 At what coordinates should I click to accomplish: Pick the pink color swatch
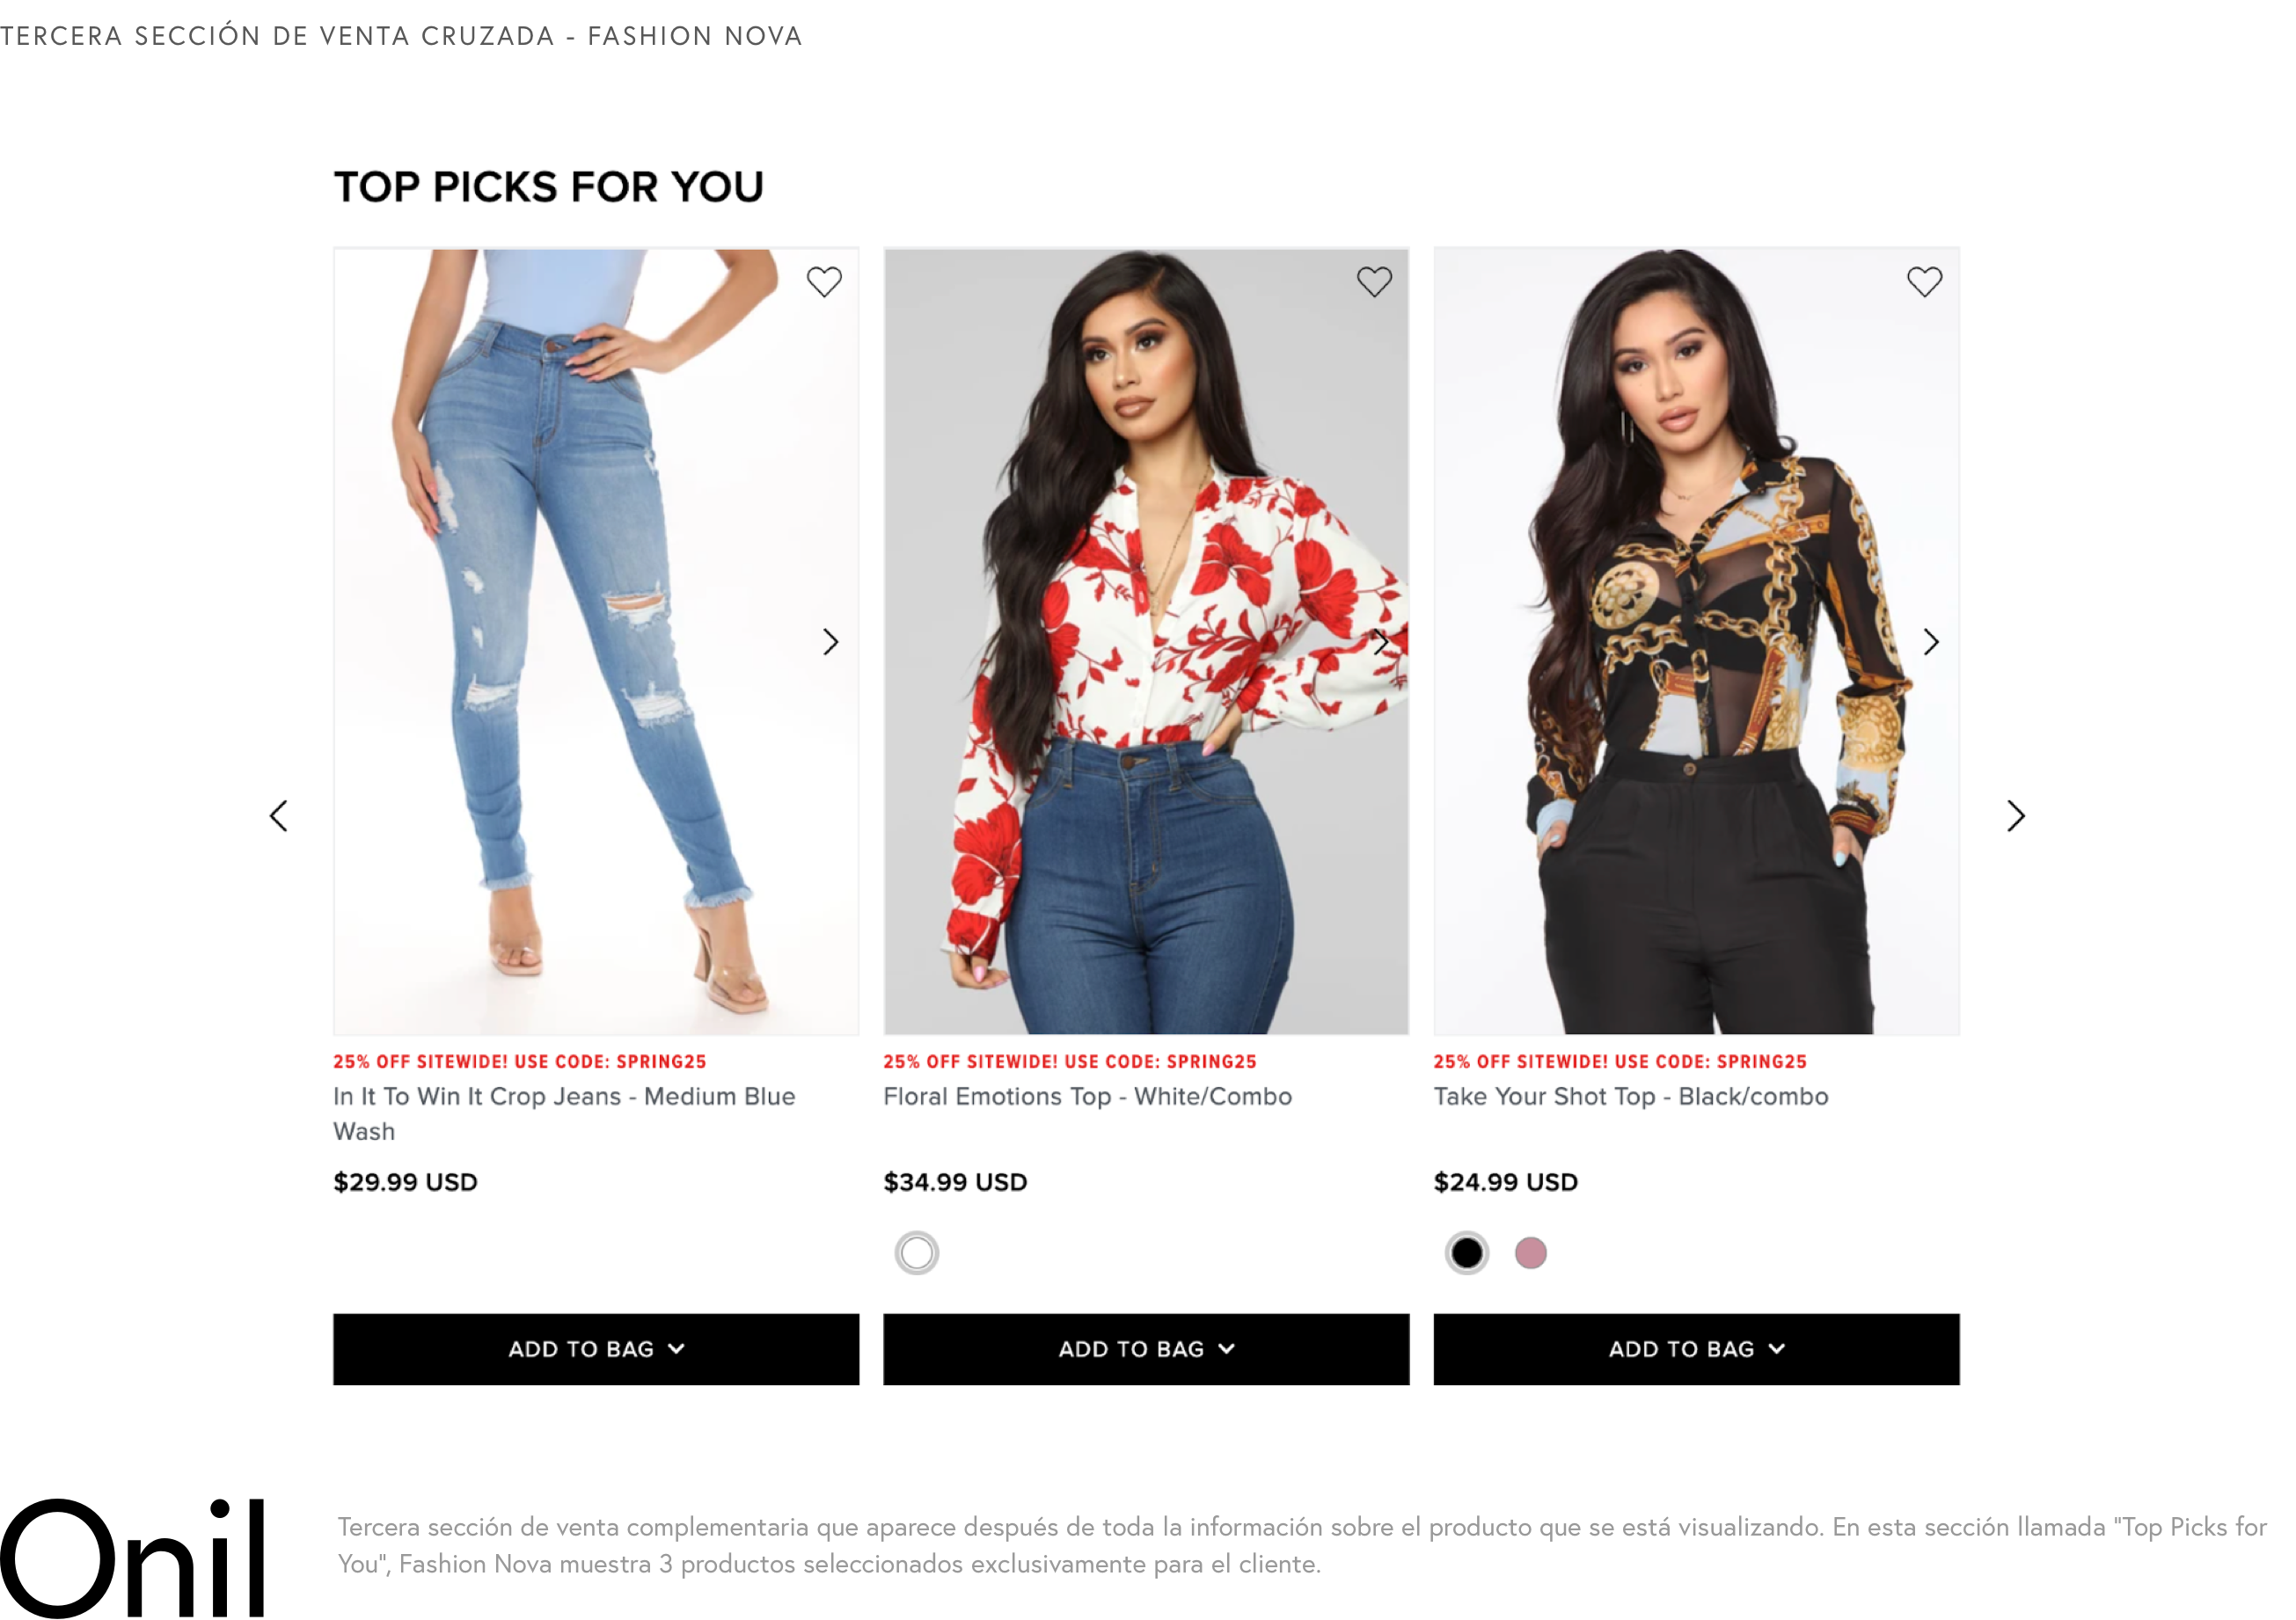(1531, 1253)
